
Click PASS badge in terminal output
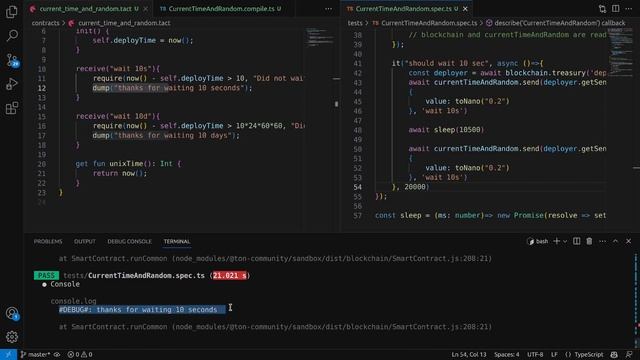click(46, 276)
